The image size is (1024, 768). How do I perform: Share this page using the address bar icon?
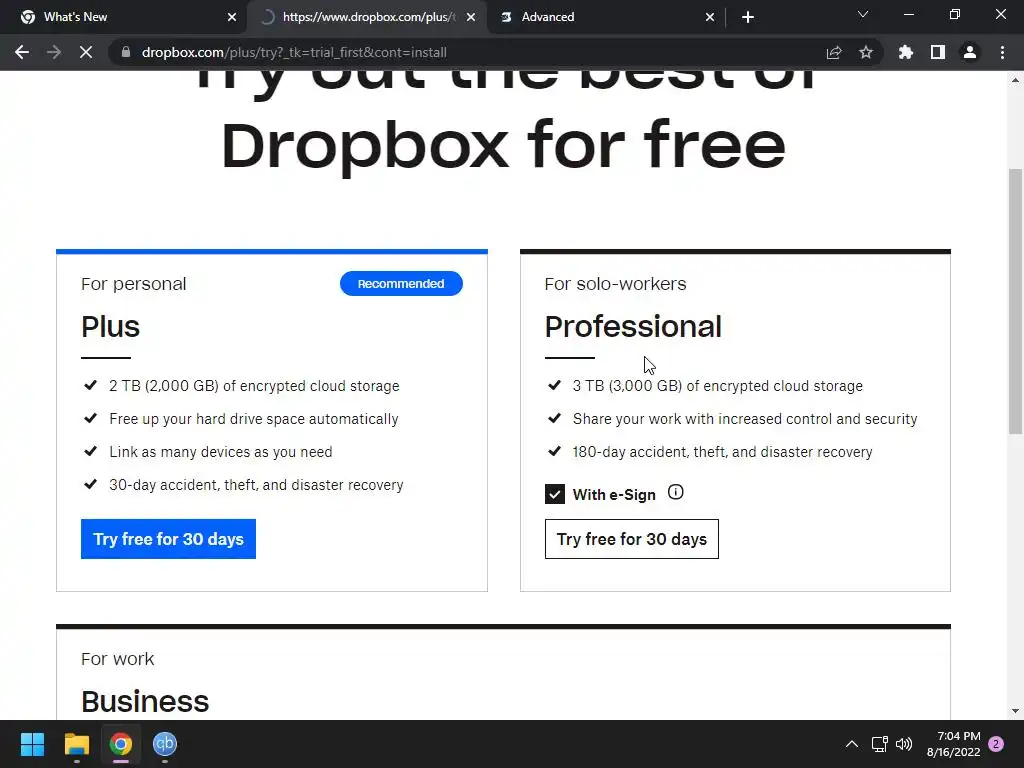point(834,52)
